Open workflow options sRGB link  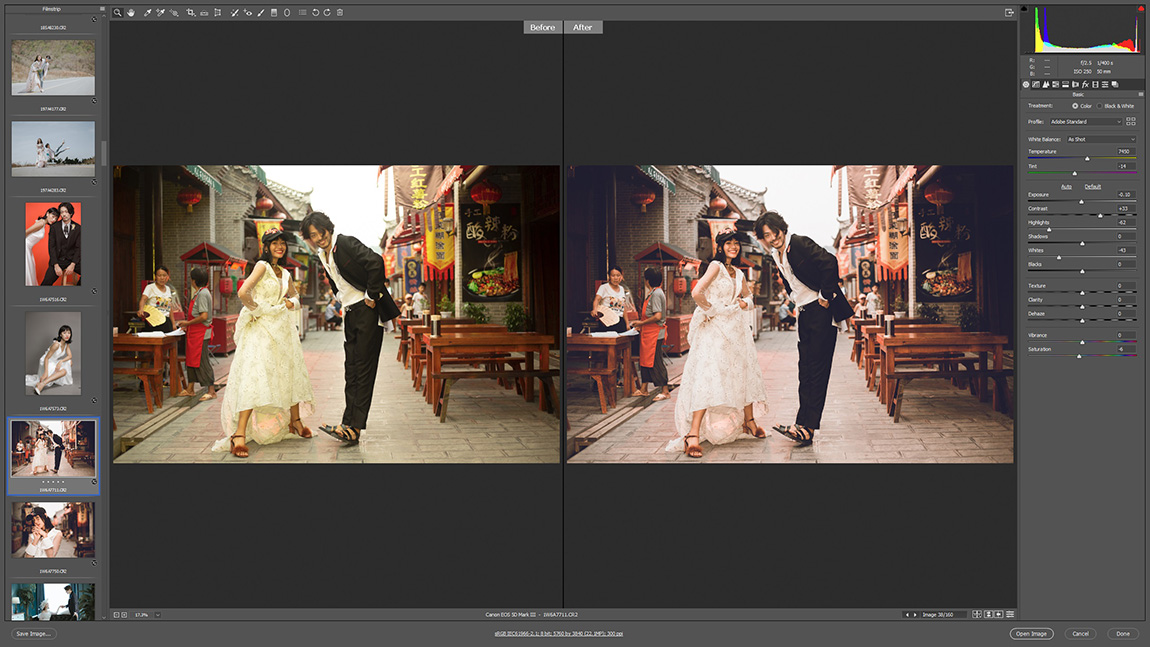point(559,634)
